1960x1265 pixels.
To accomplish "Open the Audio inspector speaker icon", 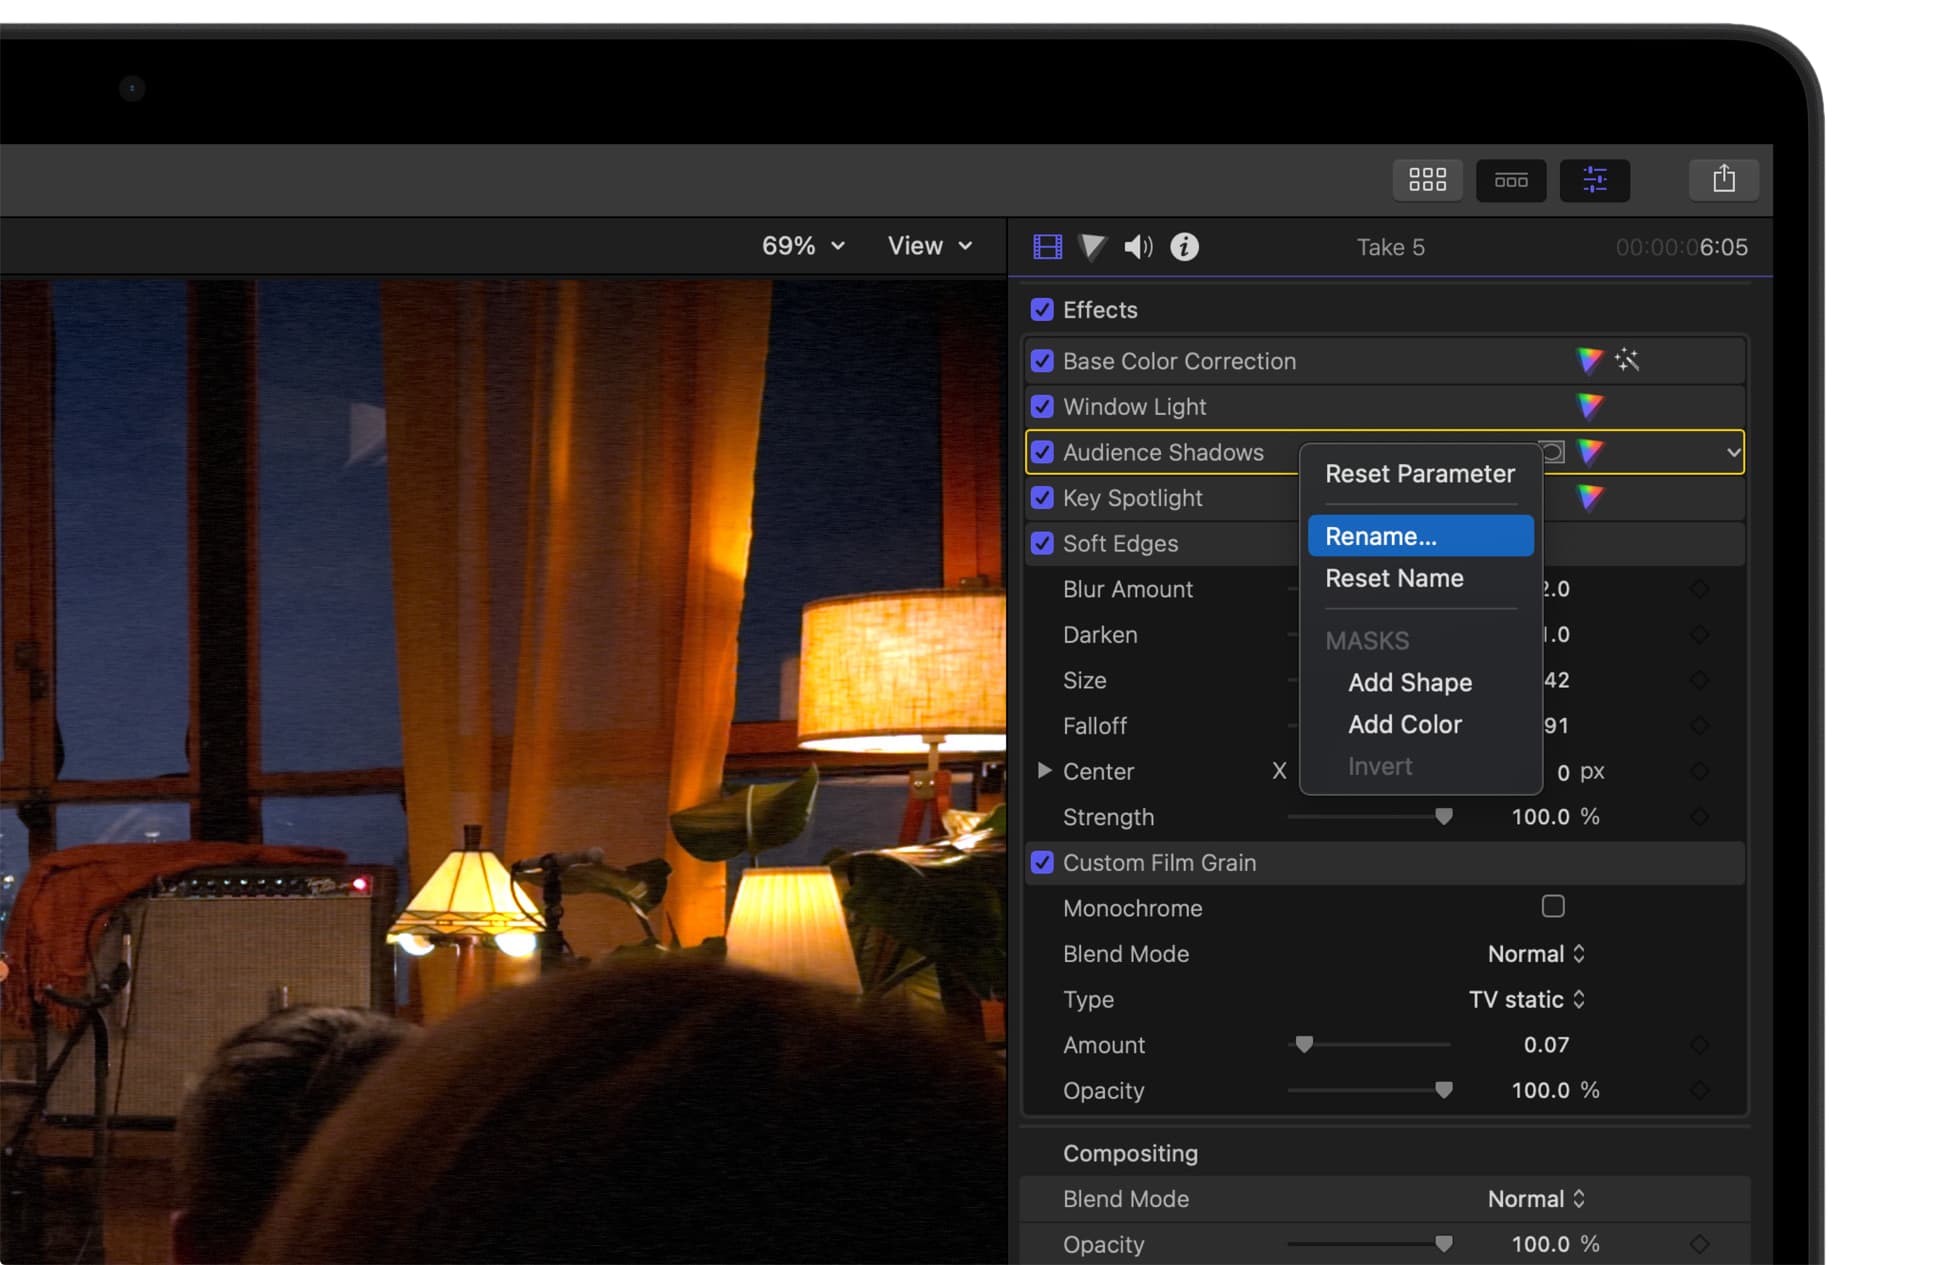I will [1138, 246].
